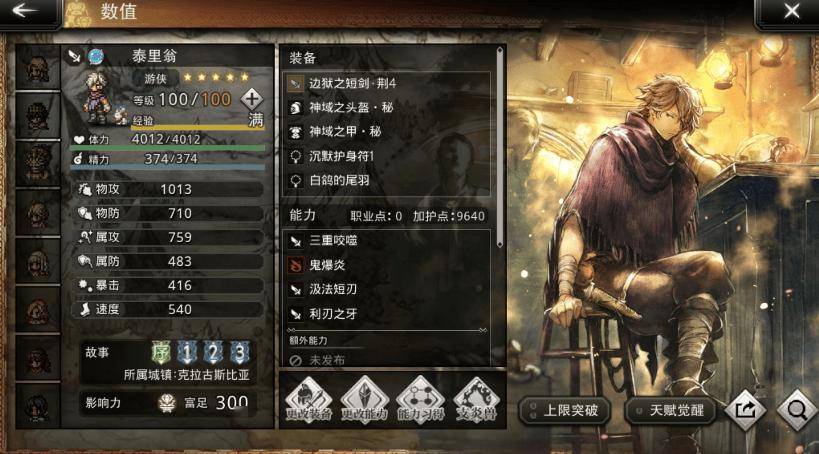Open 更改能力 change ability icon

pos(365,401)
